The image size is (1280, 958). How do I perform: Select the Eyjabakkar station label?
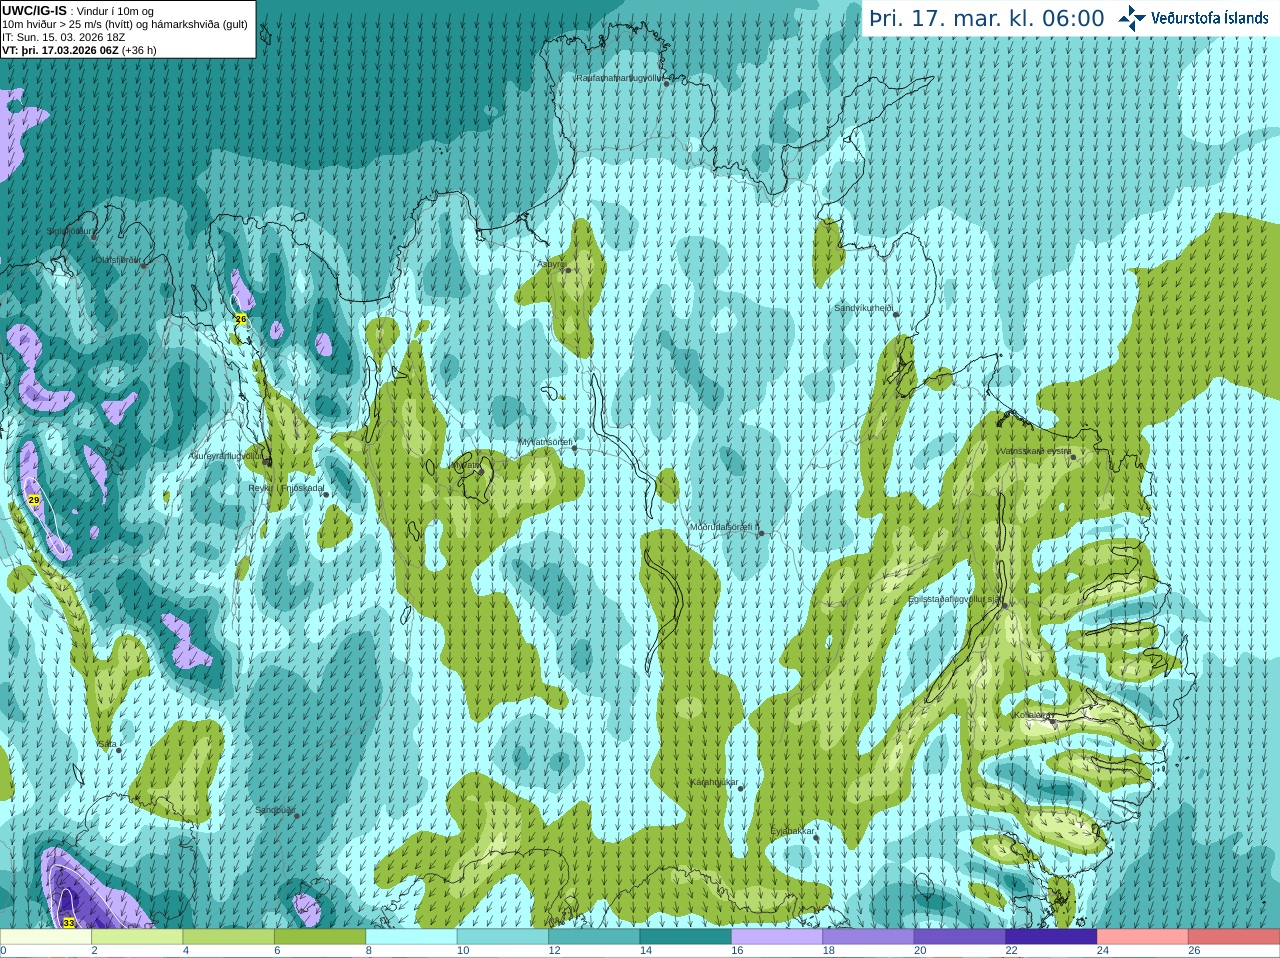[x=792, y=831]
